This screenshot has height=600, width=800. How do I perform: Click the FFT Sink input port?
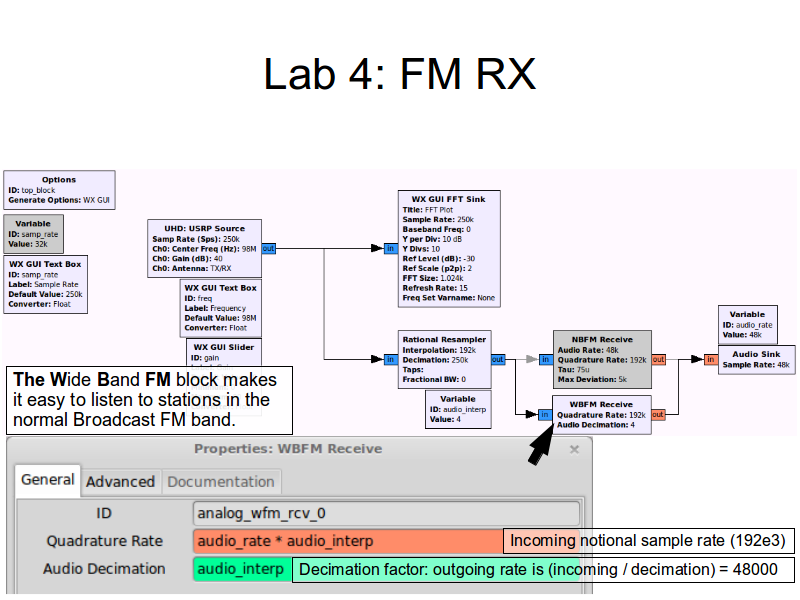pos(390,248)
